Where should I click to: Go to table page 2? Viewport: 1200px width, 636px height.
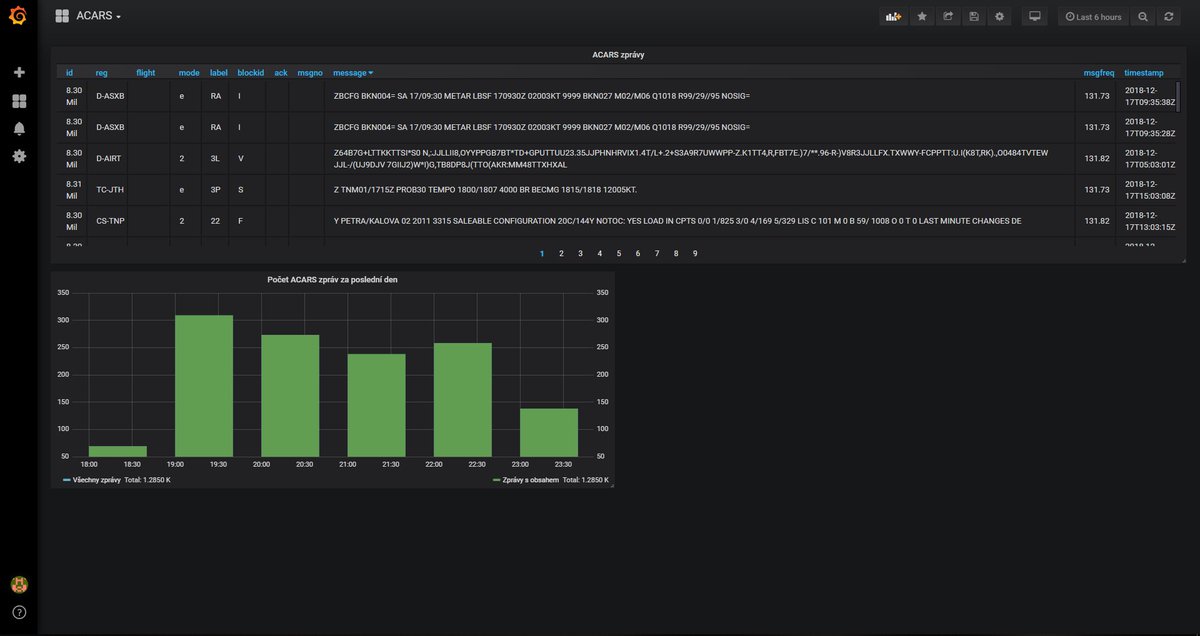click(x=561, y=254)
